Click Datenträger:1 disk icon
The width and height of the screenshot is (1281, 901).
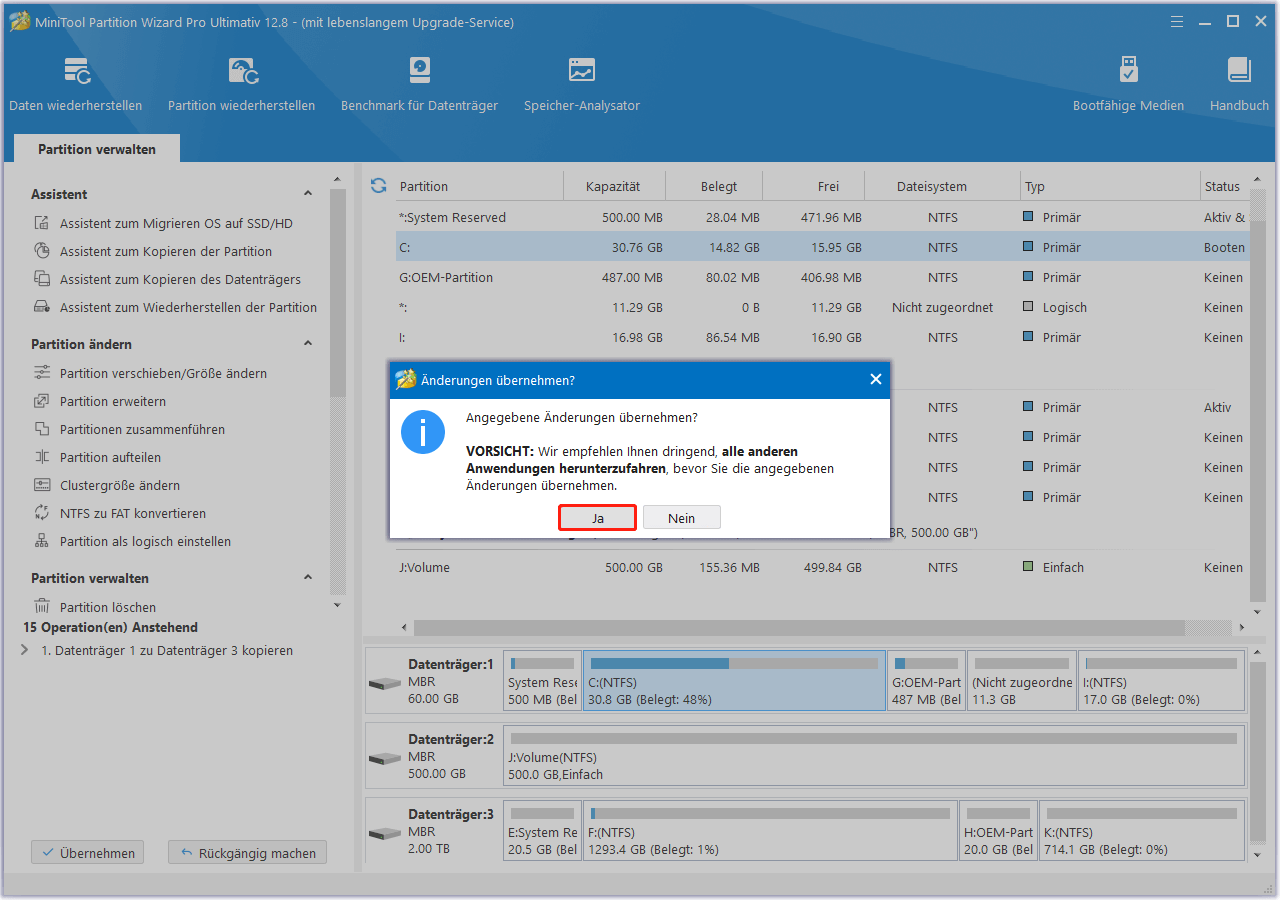[384, 684]
